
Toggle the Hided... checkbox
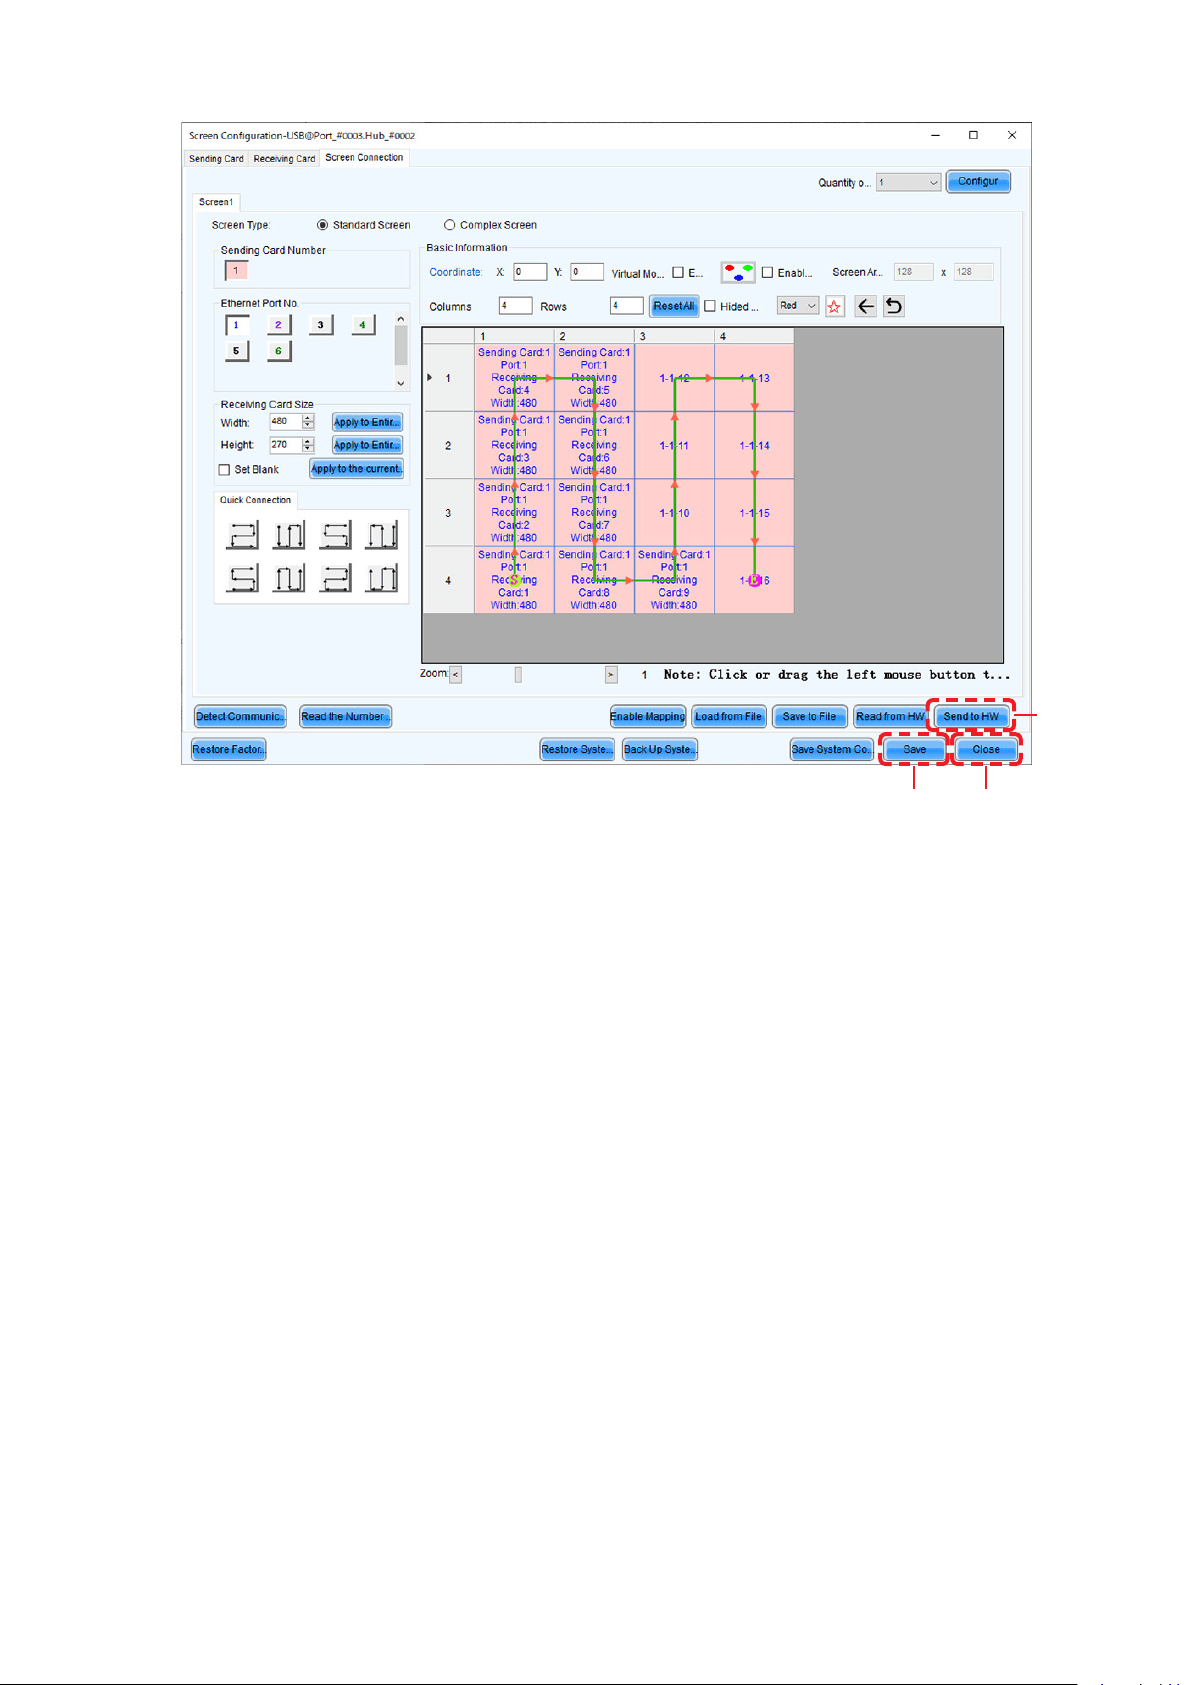tap(710, 306)
